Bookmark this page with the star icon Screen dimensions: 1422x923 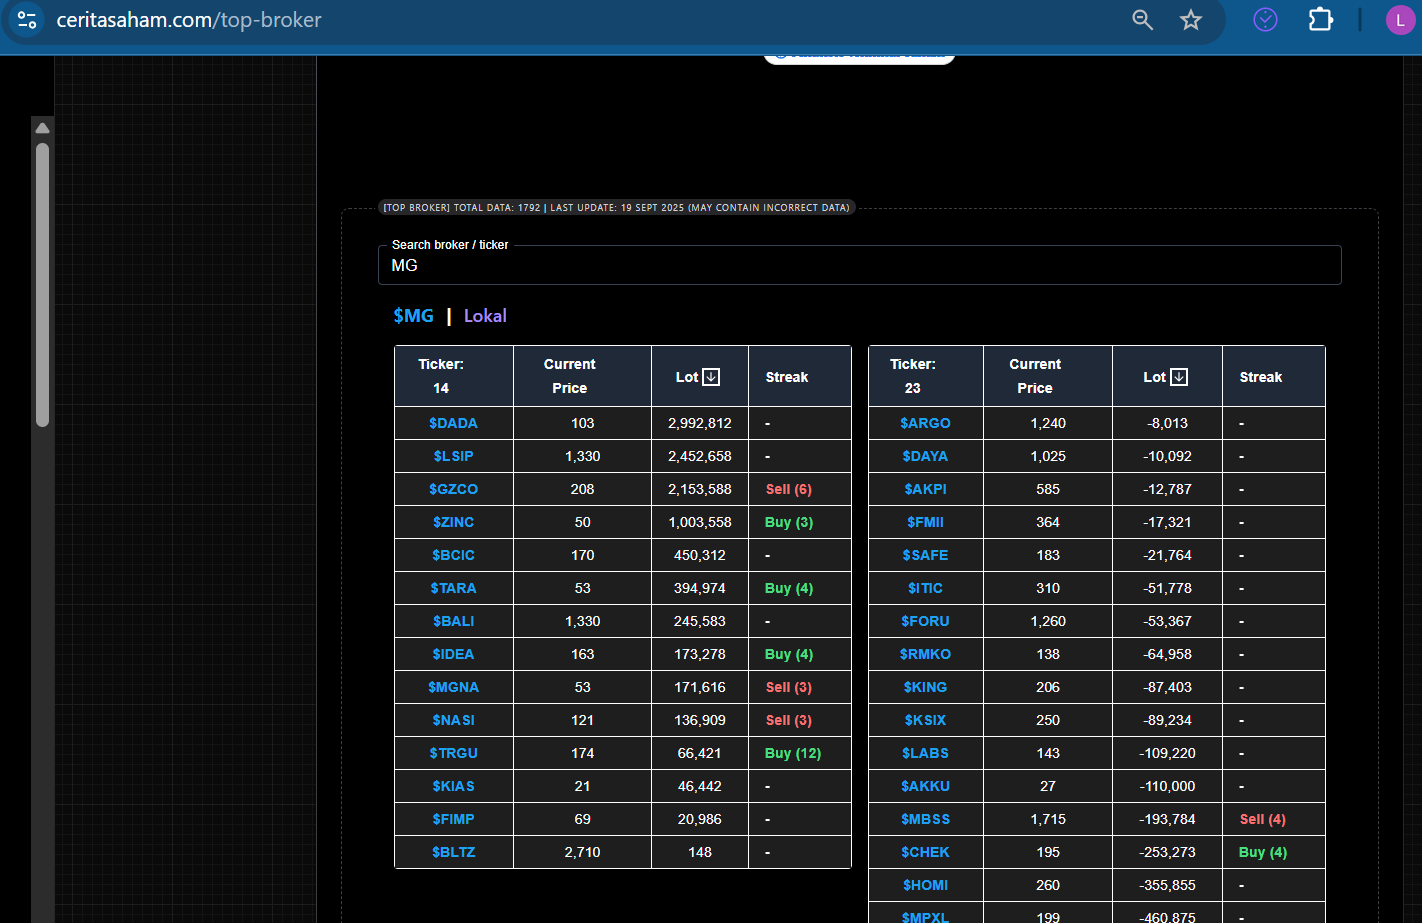[x=1190, y=20]
